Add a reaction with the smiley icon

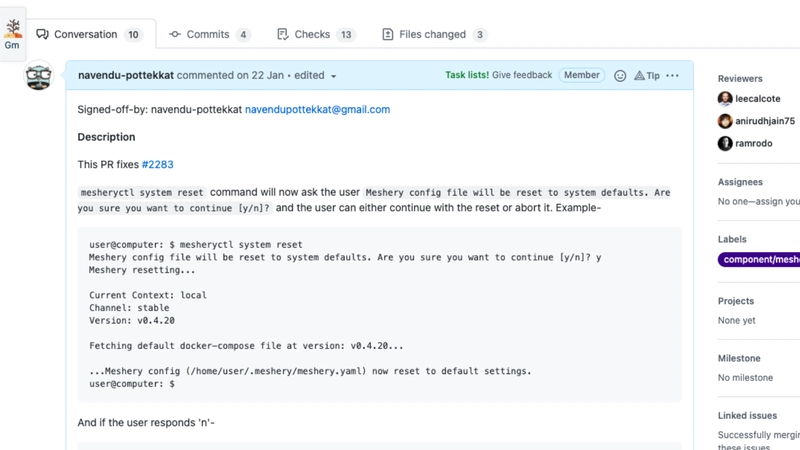620,76
